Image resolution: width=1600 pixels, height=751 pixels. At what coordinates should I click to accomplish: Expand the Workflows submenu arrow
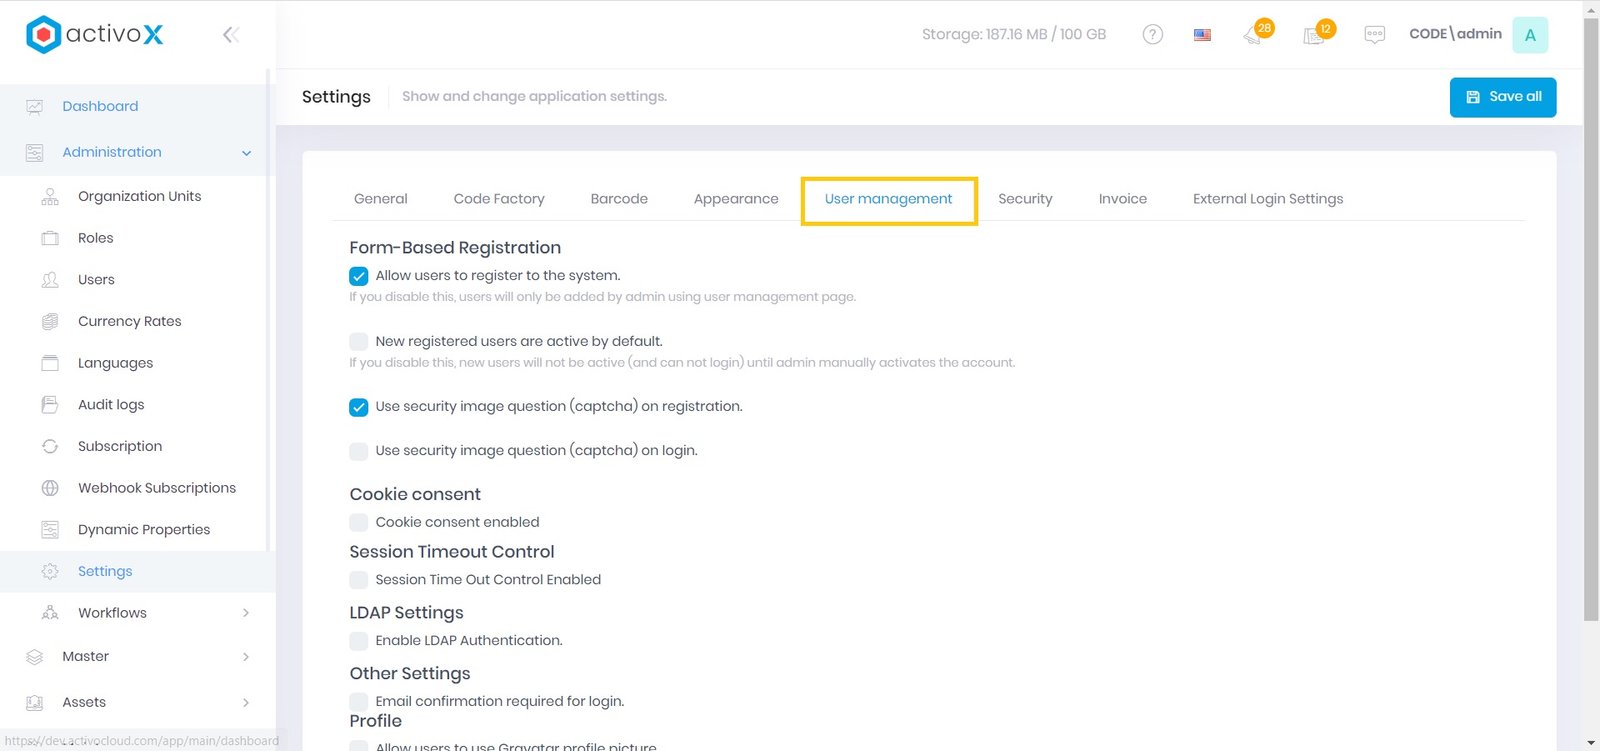click(x=246, y=613)
